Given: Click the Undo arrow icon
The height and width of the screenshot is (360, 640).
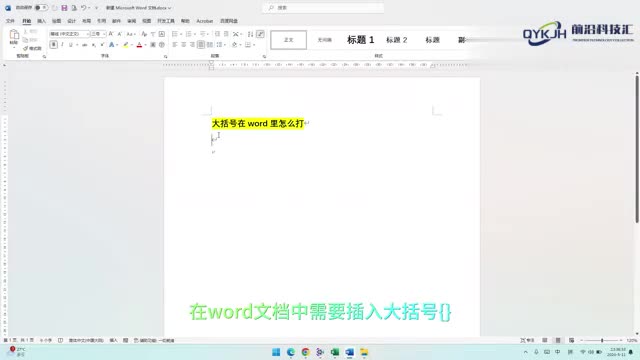Looking at the screenshot, I should tap(83, 8).
